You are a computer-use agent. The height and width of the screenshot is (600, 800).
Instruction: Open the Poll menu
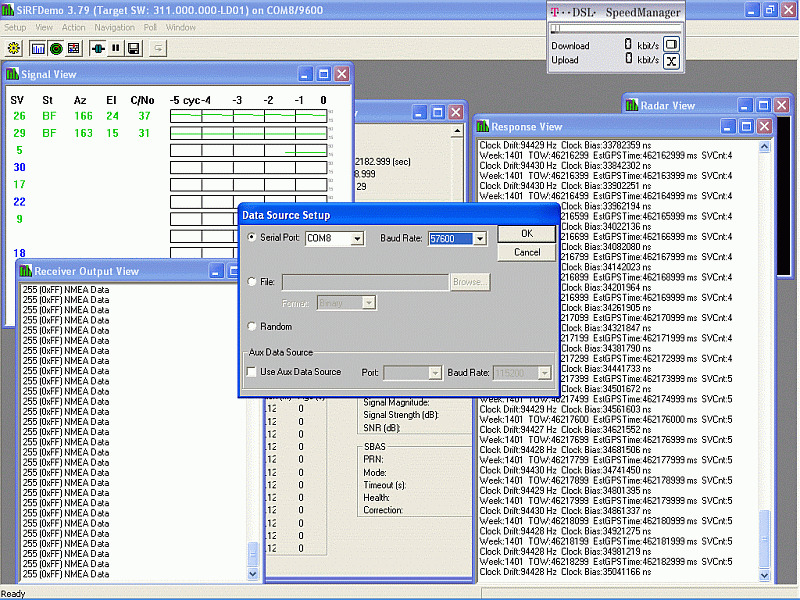[x=150, y=27]
